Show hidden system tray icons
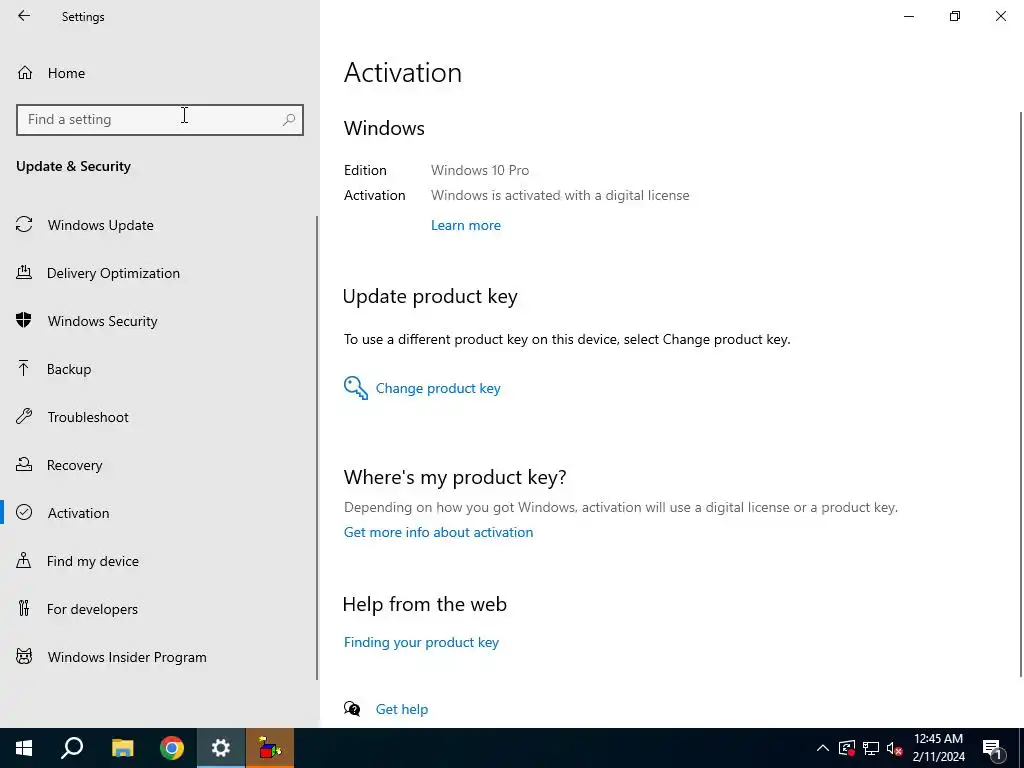1024x768 pixels. pyautogui.click(x=823, y=748)
